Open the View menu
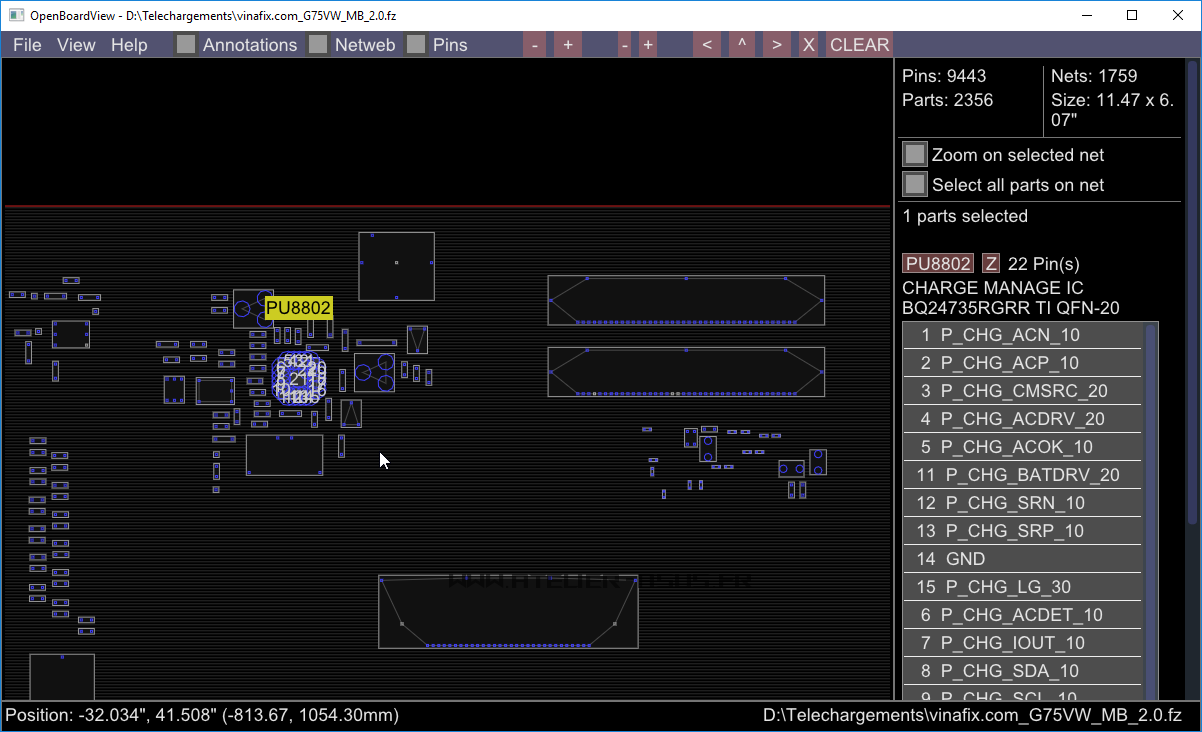 click(x=76, y=45)
